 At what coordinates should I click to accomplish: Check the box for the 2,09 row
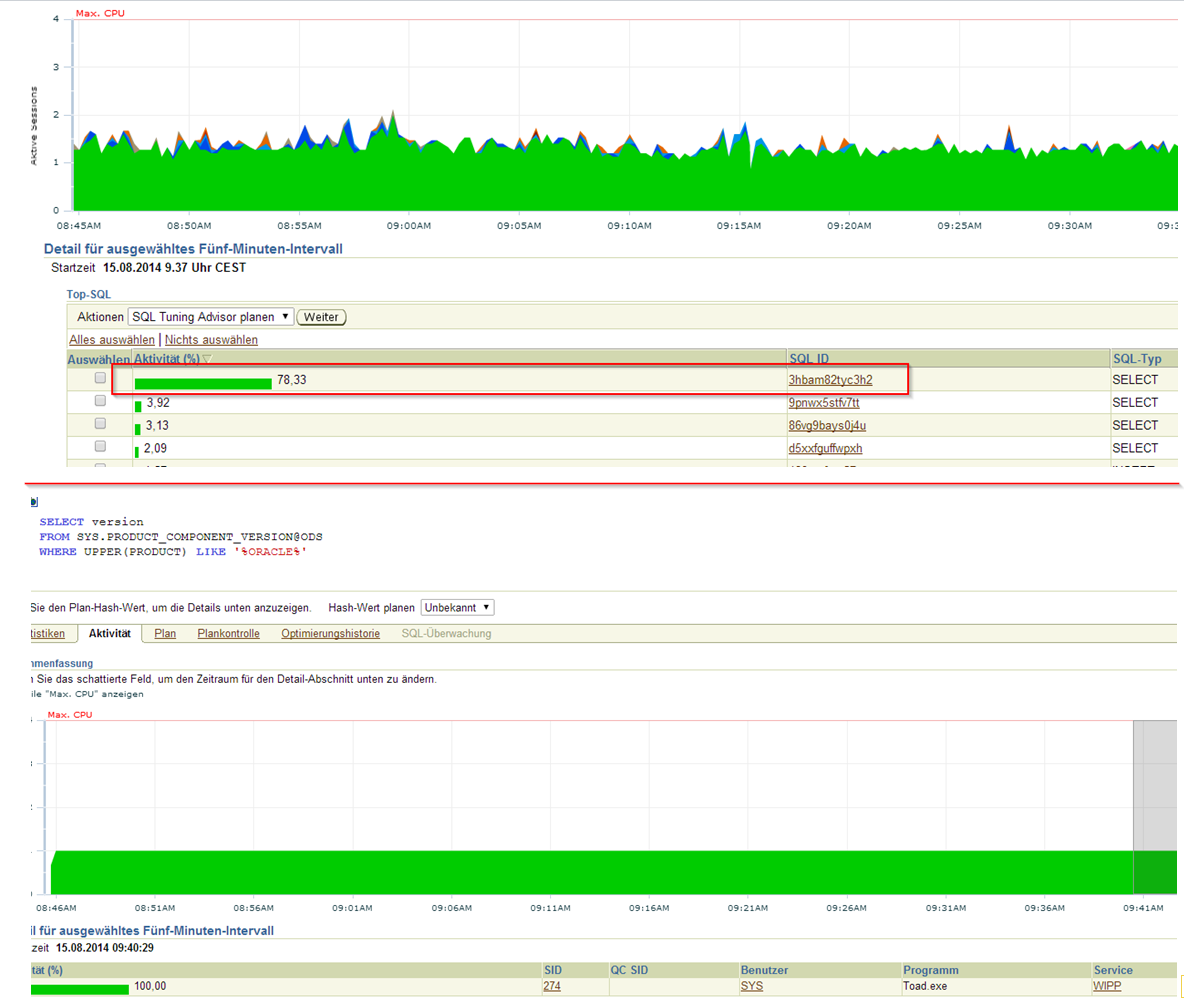pos(99,446)
